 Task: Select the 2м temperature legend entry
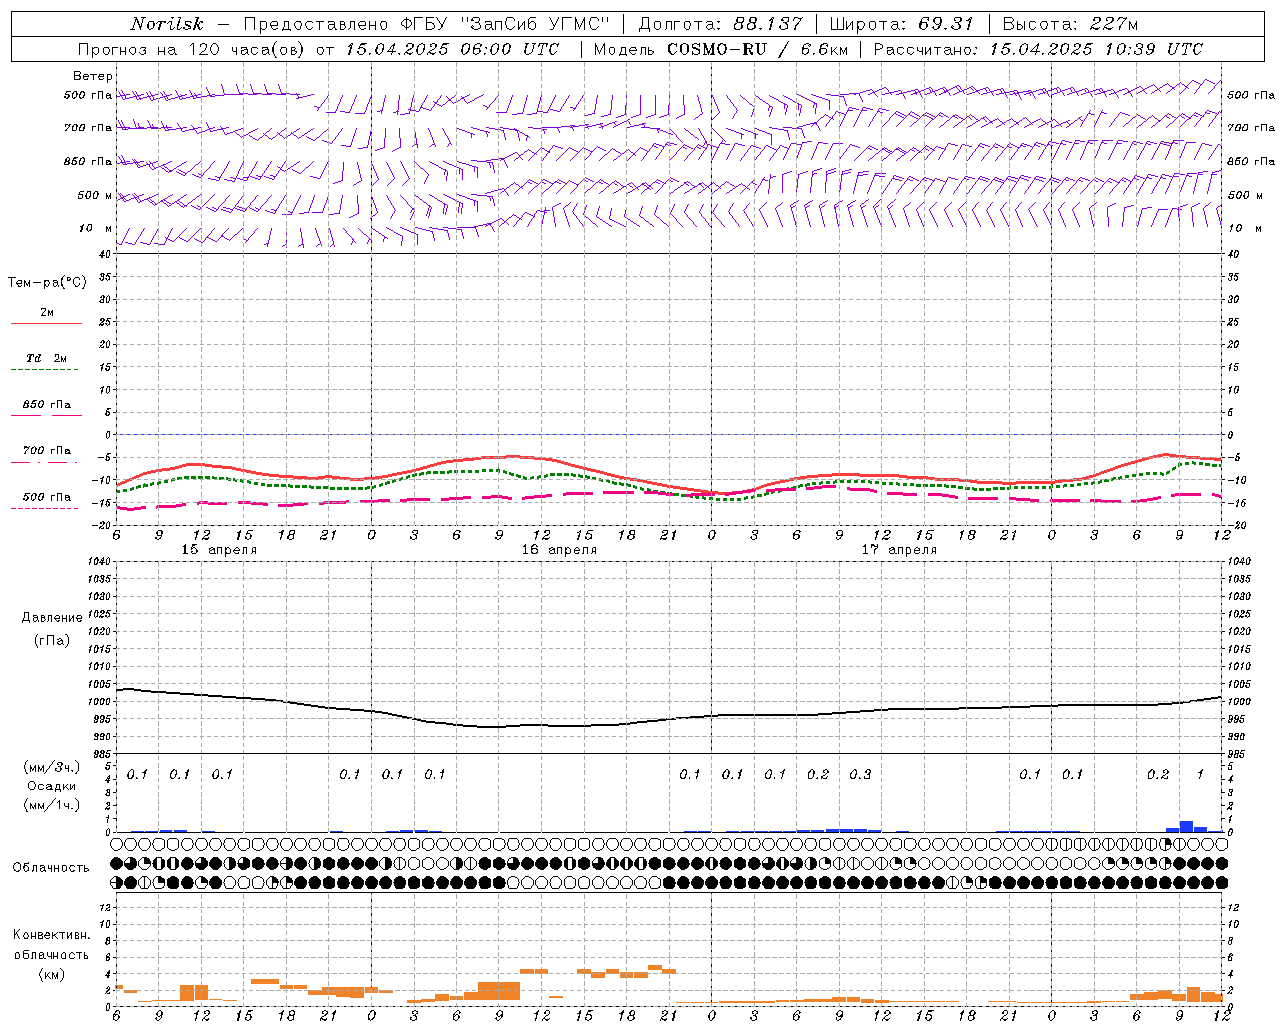coord(47,313)
